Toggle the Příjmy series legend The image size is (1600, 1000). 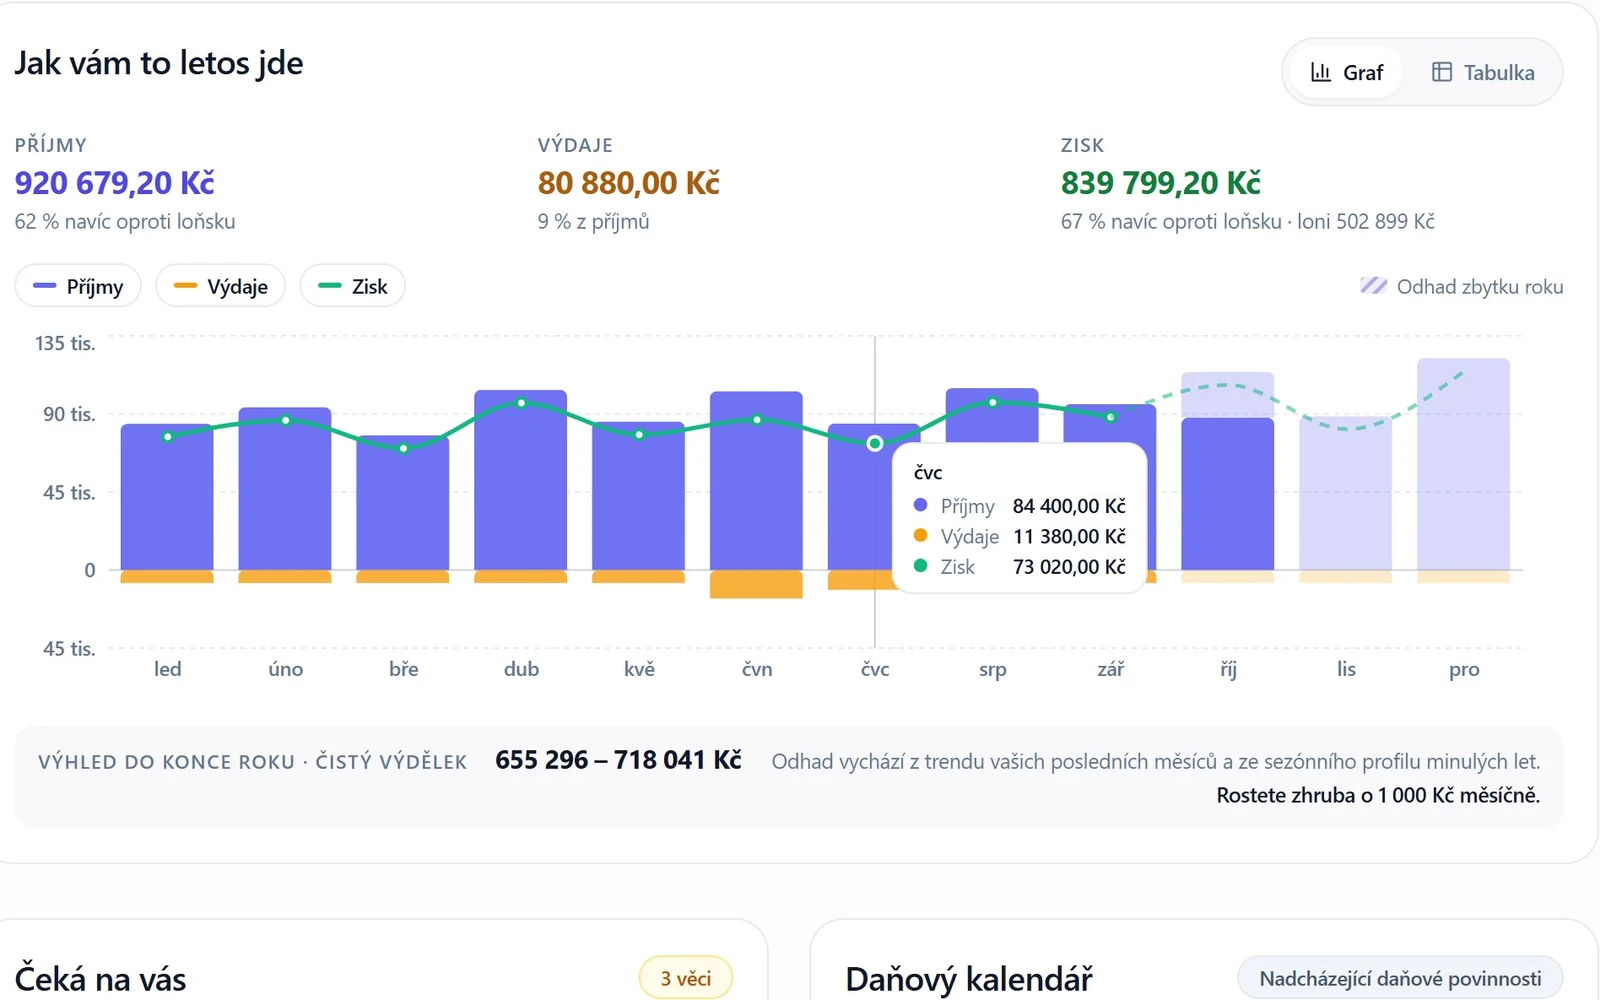78,286
